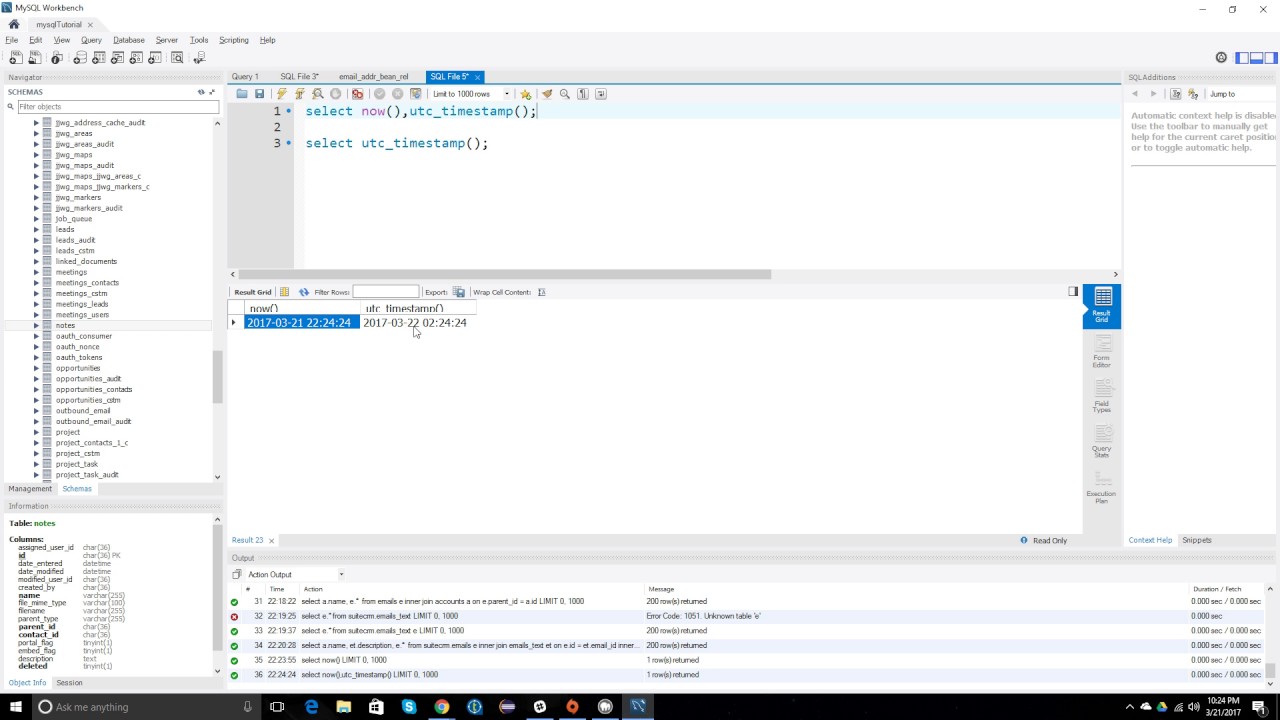Viewport: 1280px width, 720px height.
Task: Expand the meetings table node
Action: pos(36,272)
